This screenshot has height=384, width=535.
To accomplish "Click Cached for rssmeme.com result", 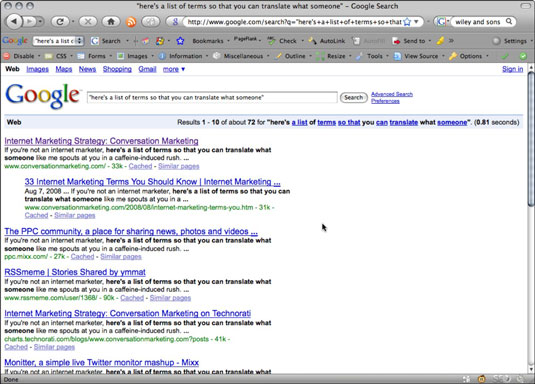I will coord(132,298).
